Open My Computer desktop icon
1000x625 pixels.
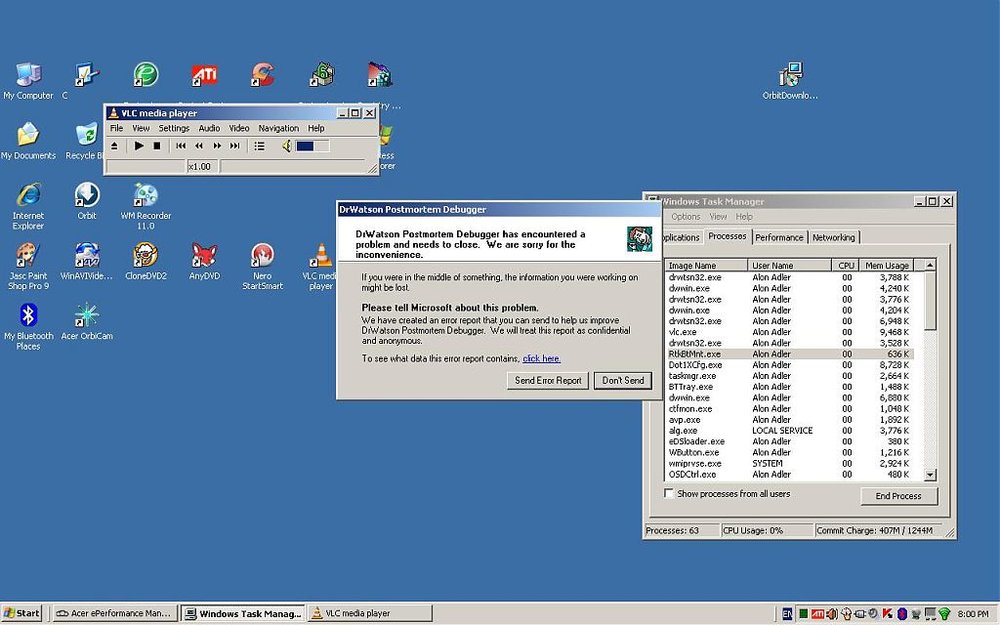pyautogui.click(x=28, y=81)
